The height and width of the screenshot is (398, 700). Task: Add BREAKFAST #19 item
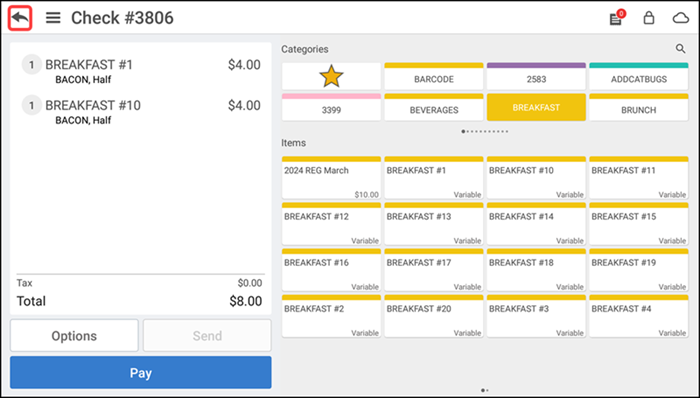tap(638, 270)
